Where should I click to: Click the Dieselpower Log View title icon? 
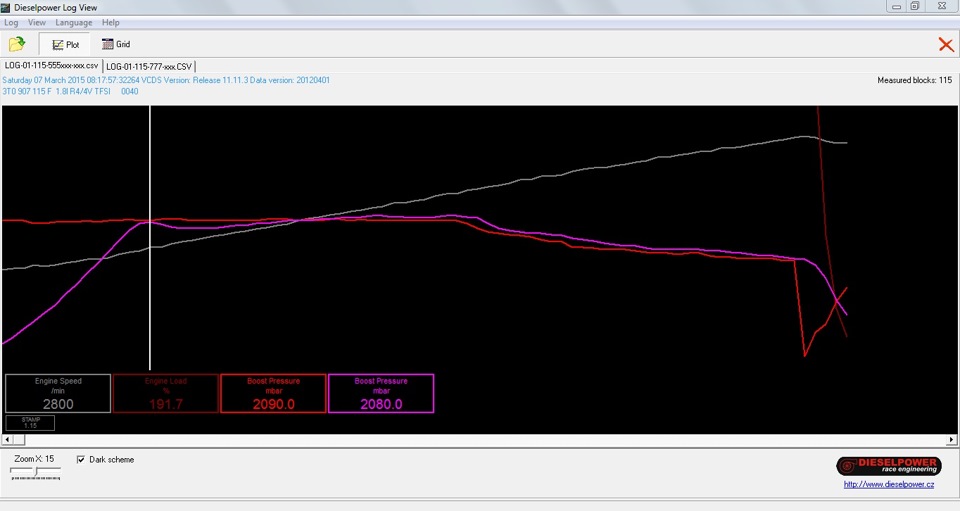click(6, 7)
